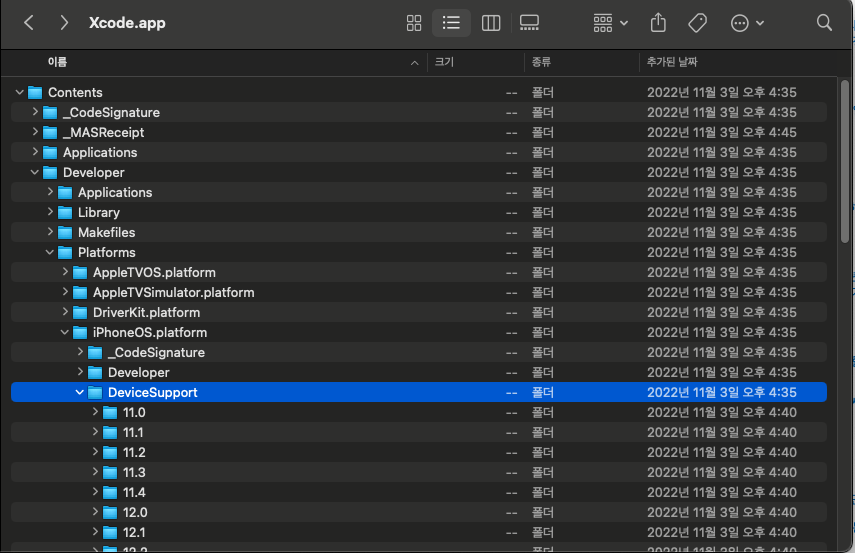Sort by the 이름 column header

point(57,62)
